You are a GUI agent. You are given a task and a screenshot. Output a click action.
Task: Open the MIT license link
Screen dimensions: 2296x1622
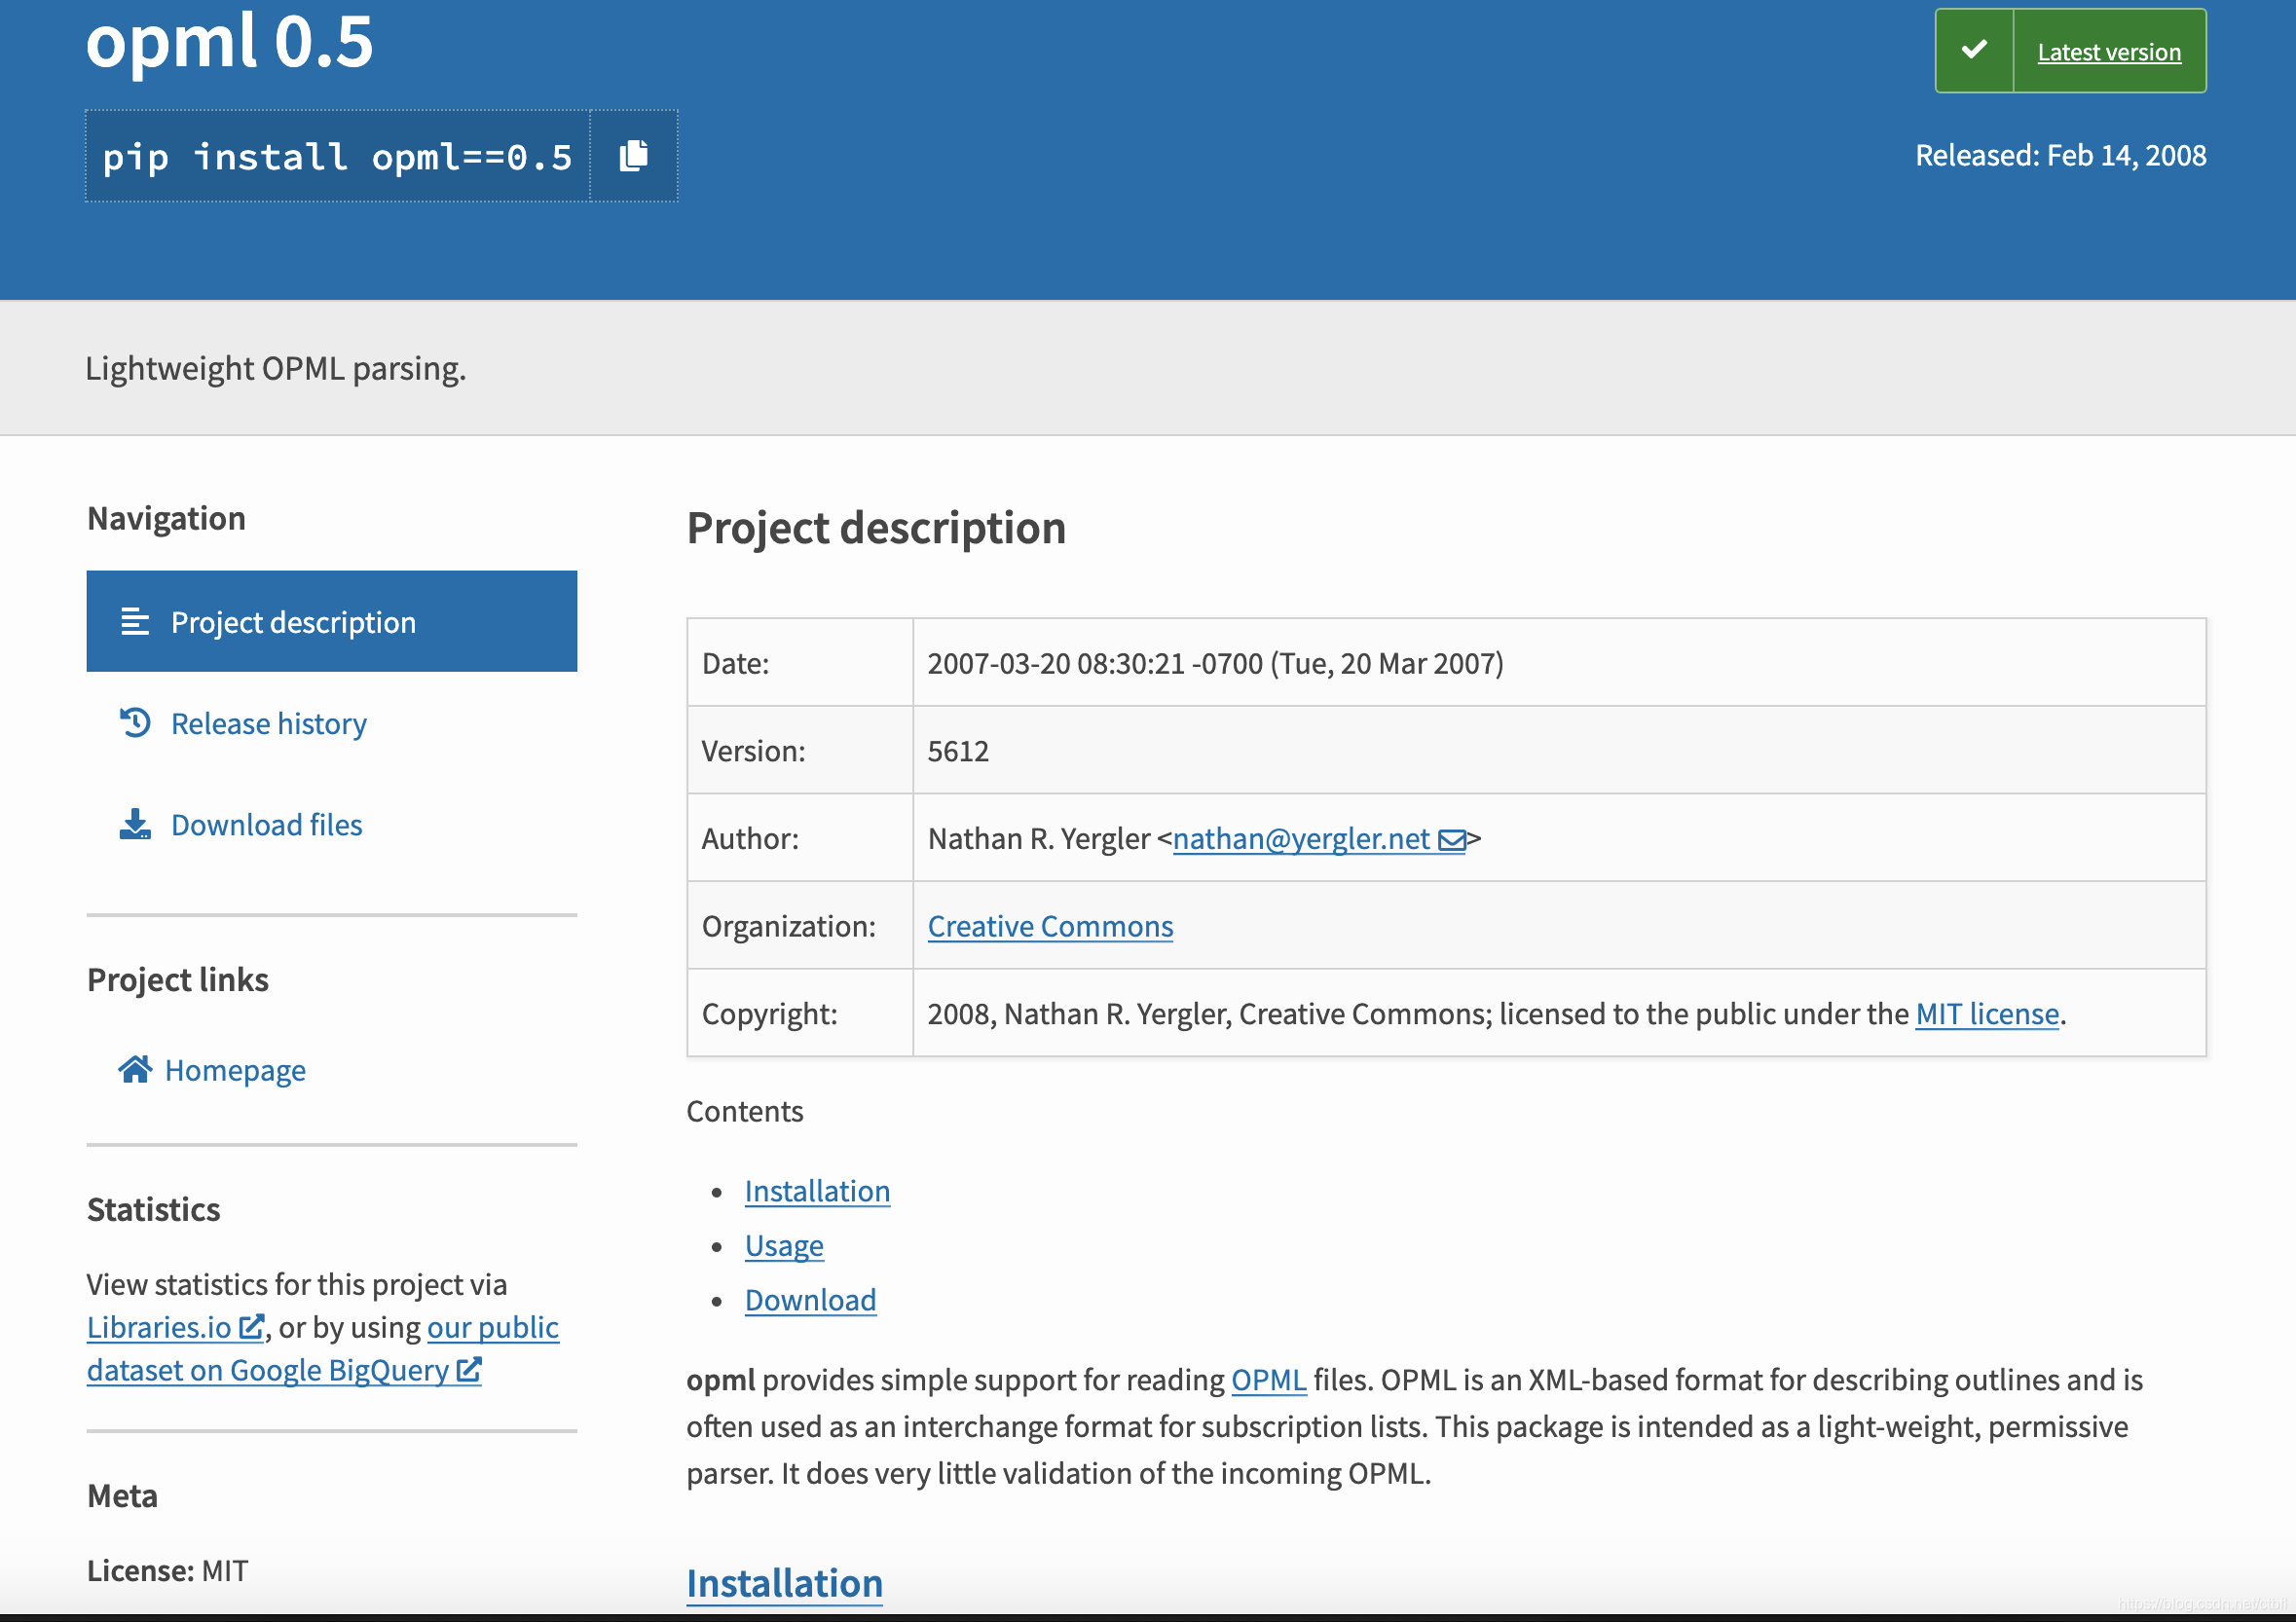pyautogui.click(x=1986, y=1014)
